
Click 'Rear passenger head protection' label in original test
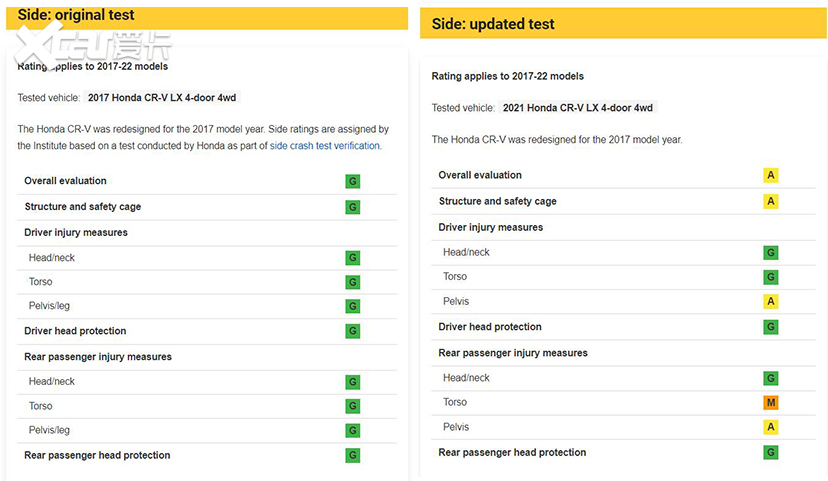[x=97, y=455]
